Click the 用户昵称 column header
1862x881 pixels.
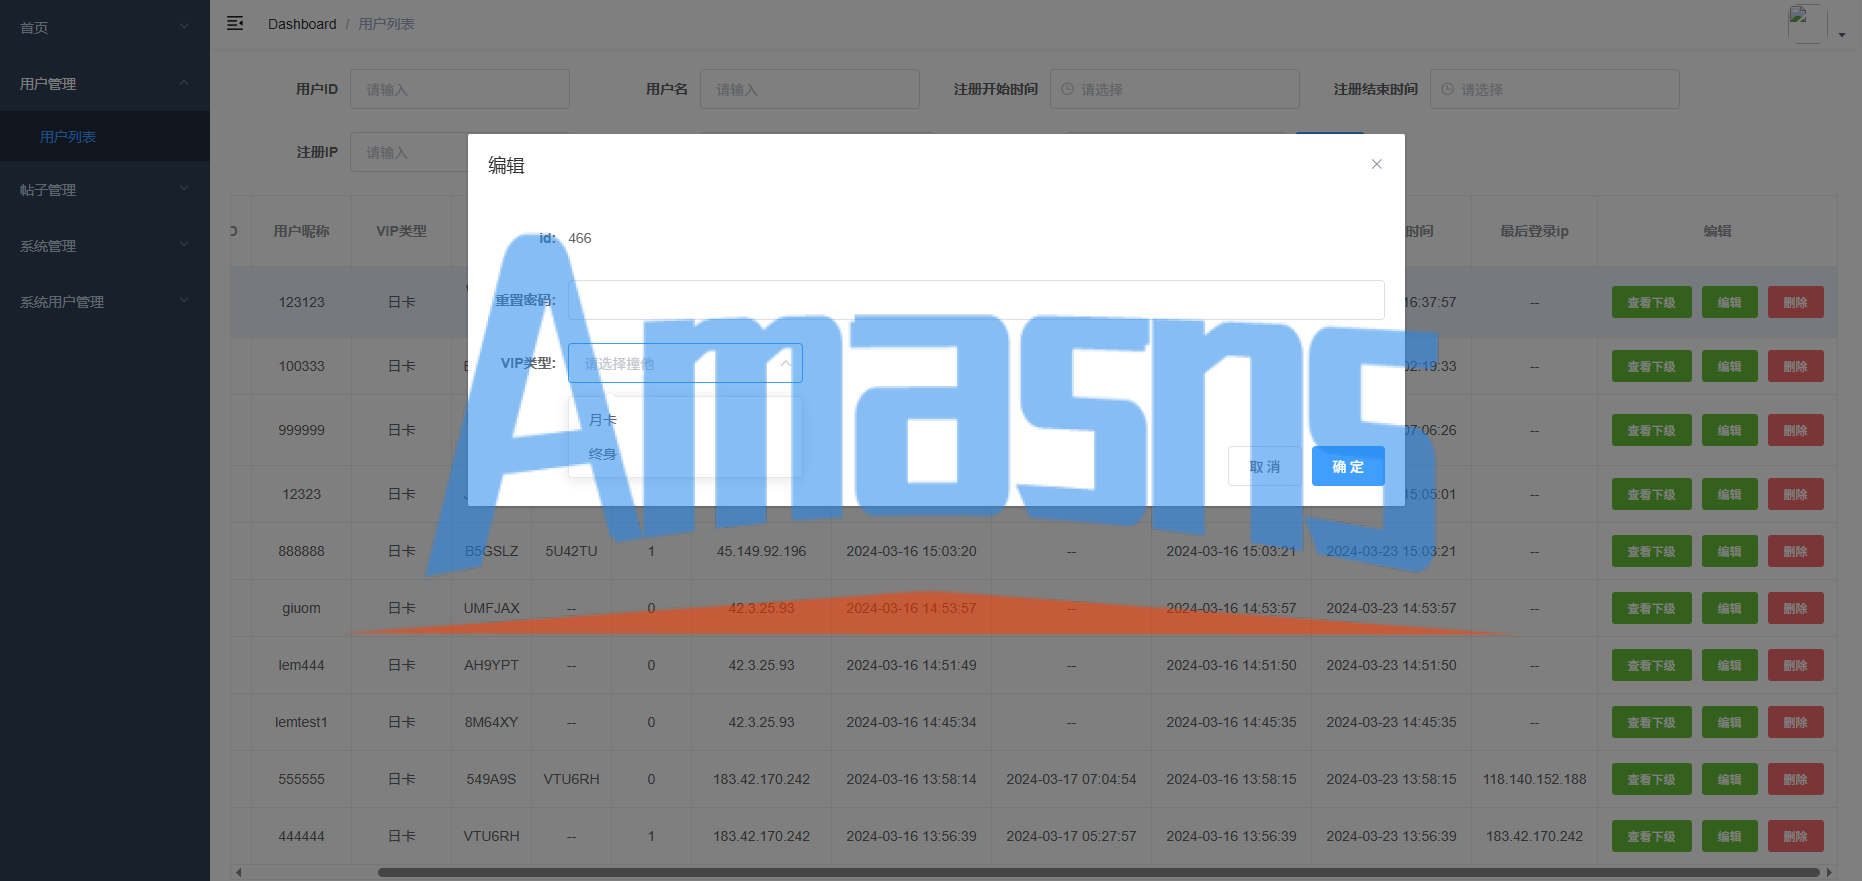coord(301,231)
